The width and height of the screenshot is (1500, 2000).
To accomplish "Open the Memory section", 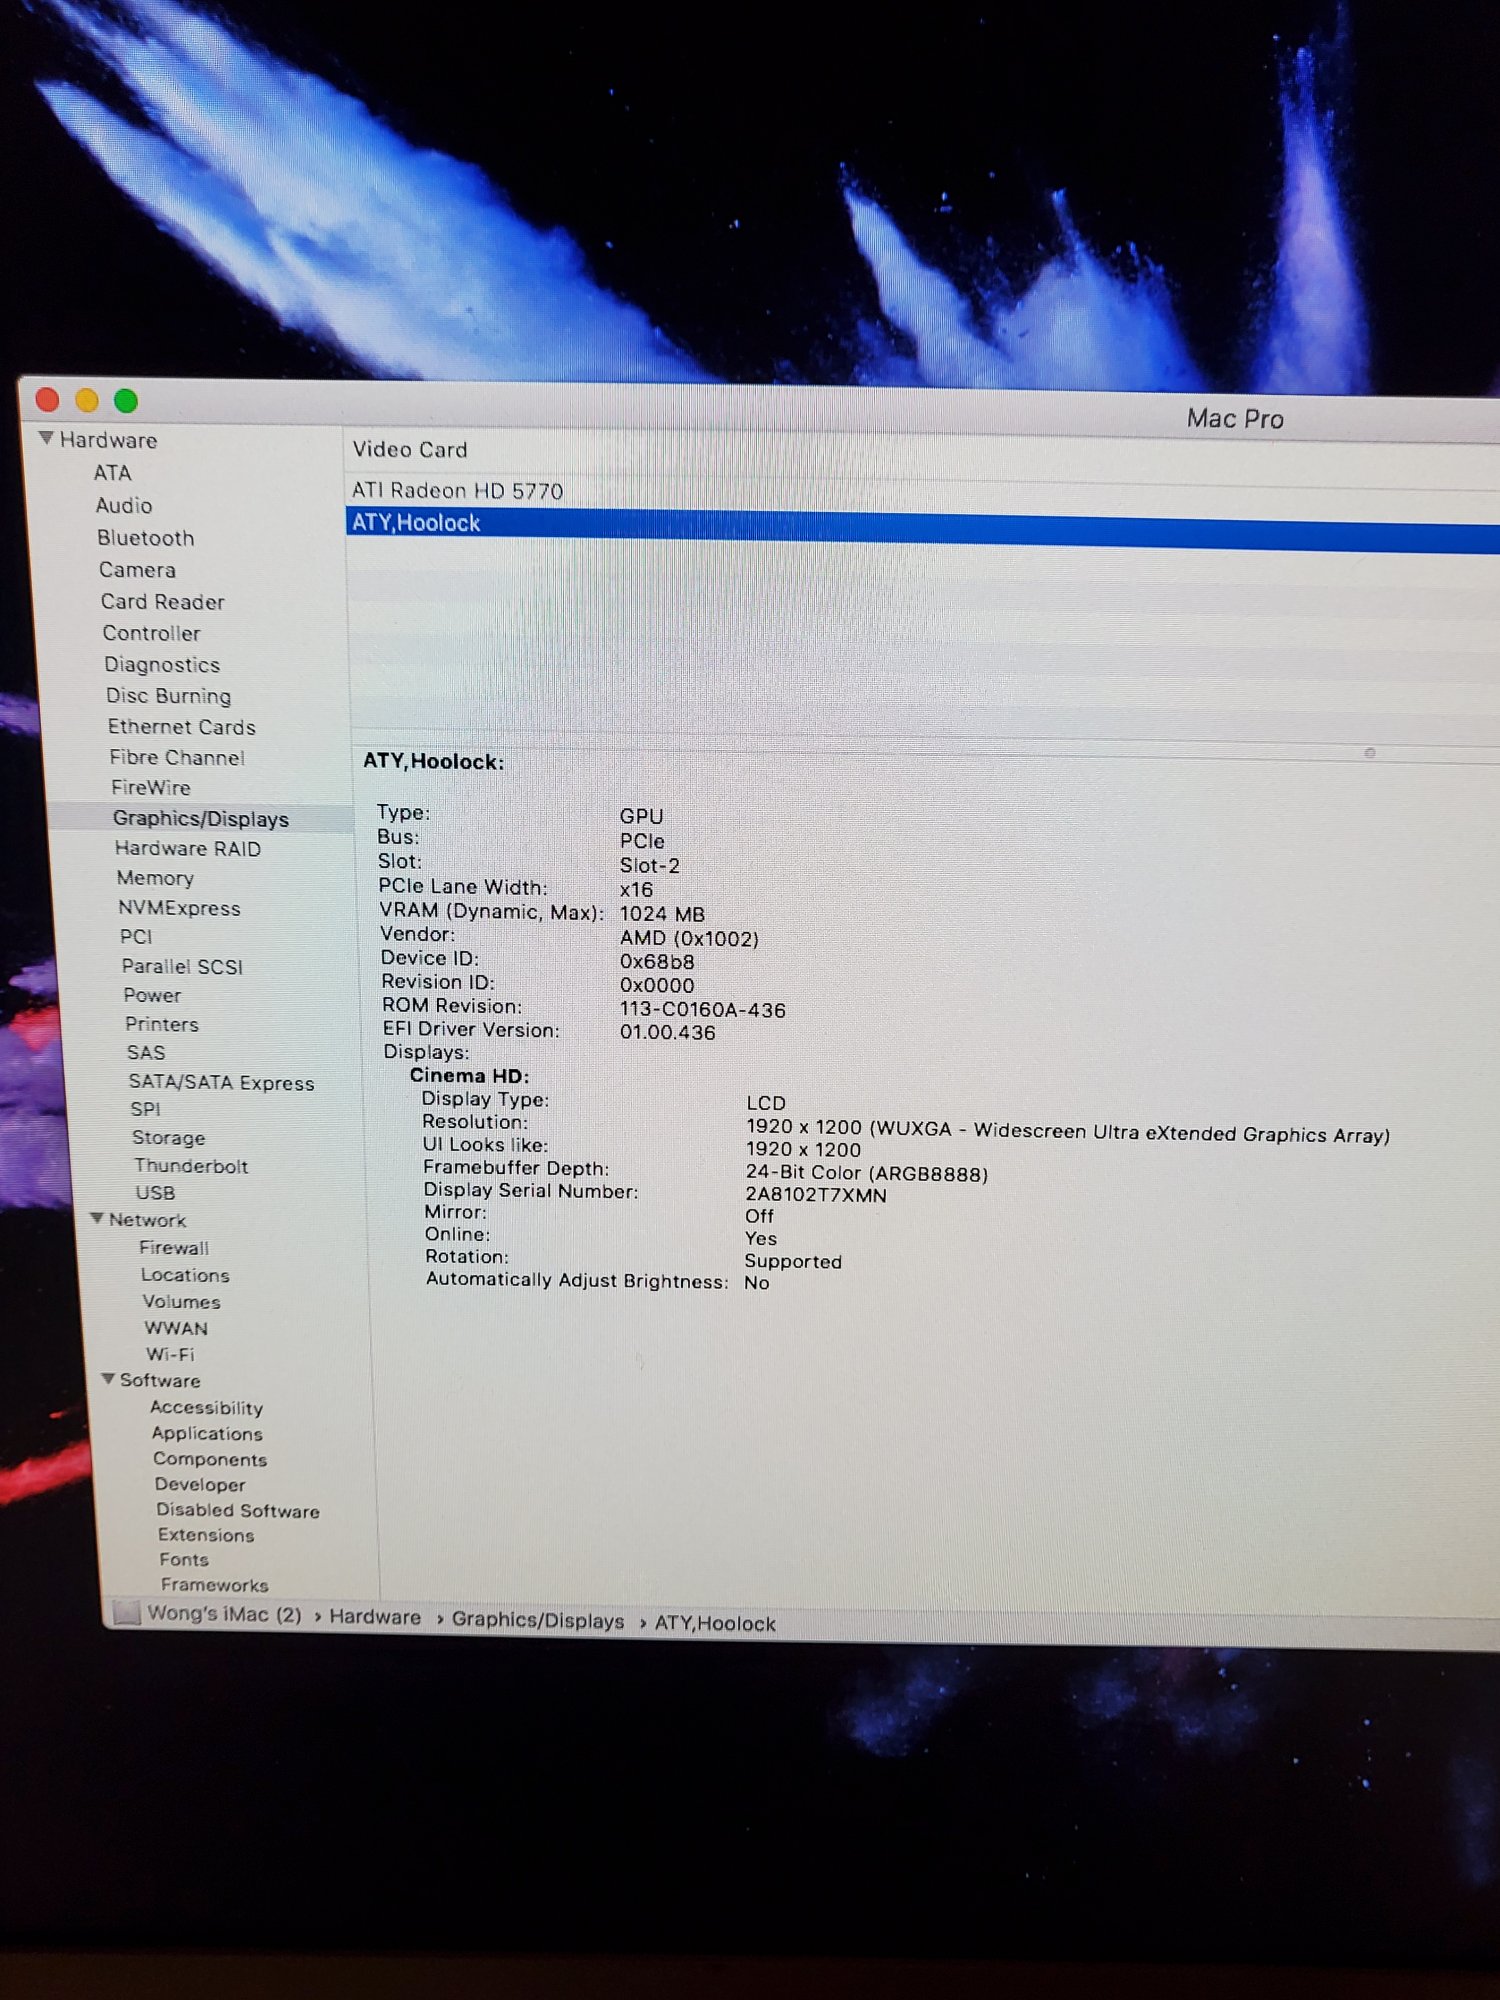I will coord(155,878).
